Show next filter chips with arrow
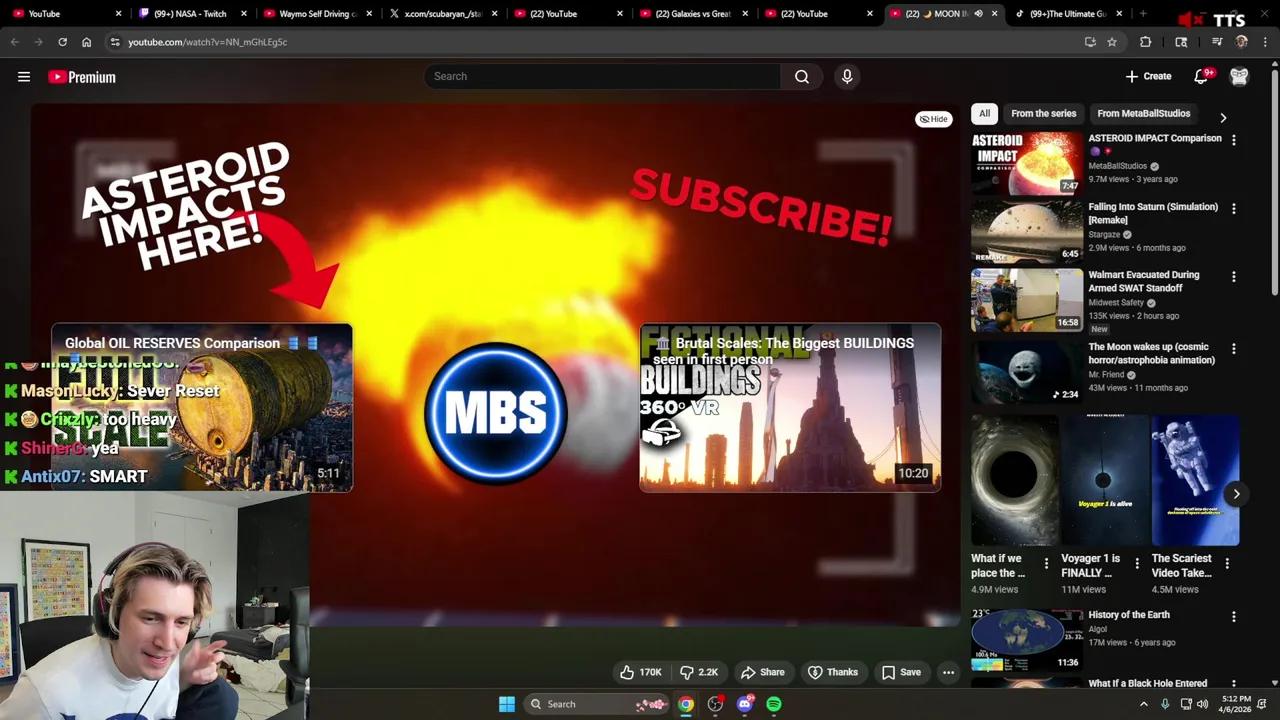The image size is (1280, 720). point(1223,117)
